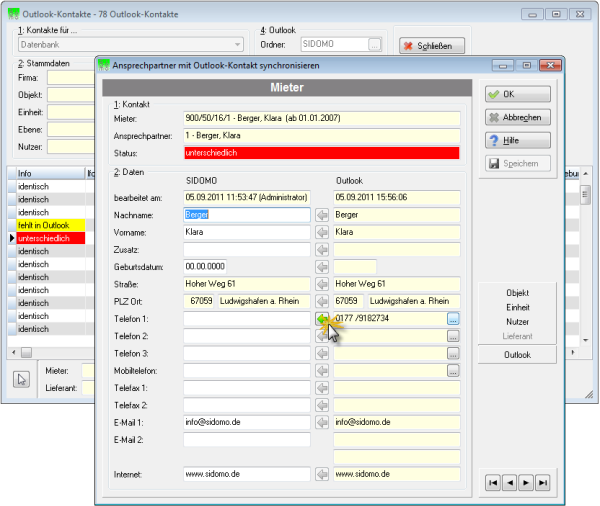Open the ellipsis button beside Outlook Telefon 1
Screen dimensions: 600x506
[453, 318]
